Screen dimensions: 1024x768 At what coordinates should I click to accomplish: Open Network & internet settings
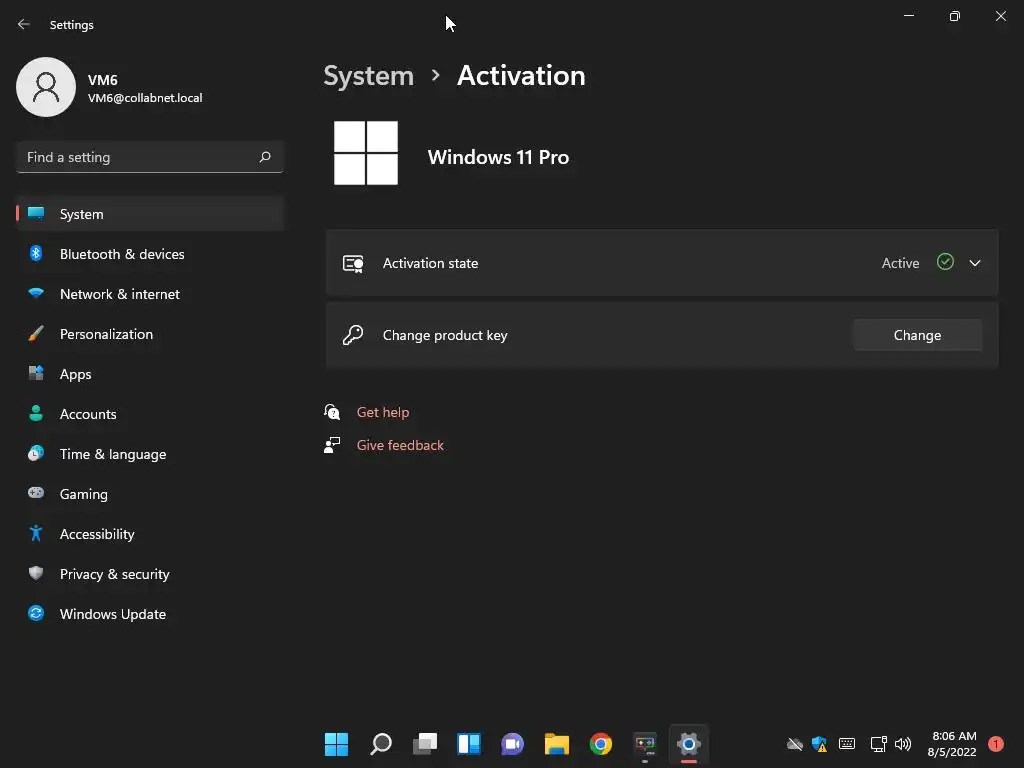[150, 294]
